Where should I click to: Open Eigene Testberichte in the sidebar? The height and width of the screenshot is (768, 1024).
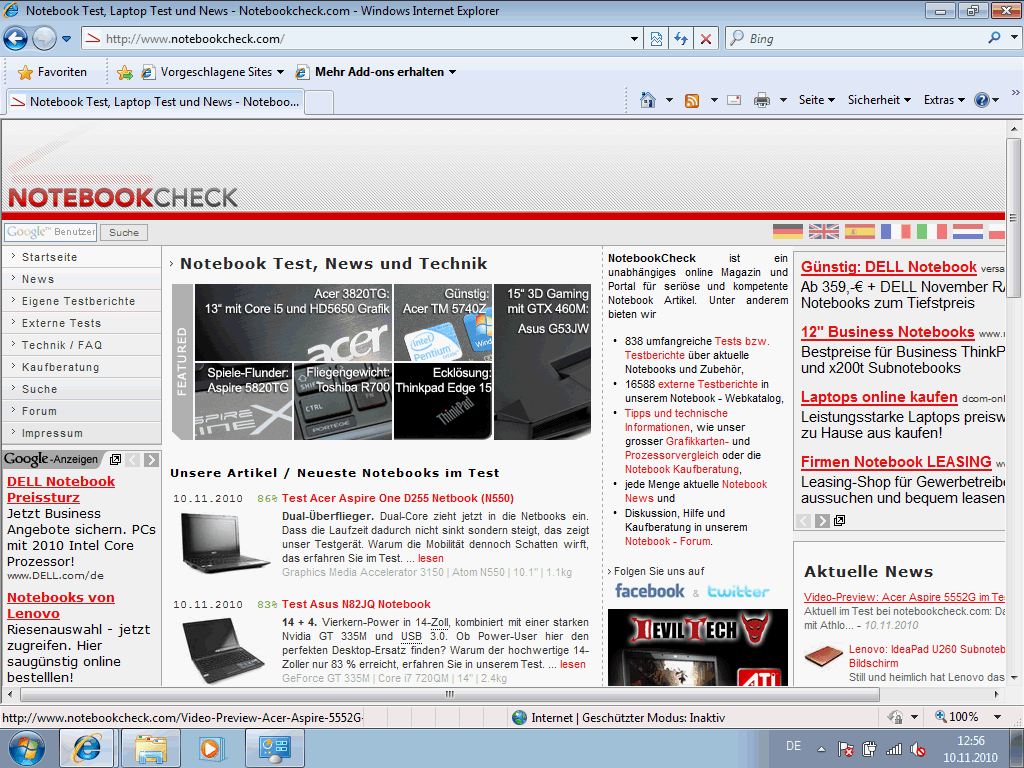(78, 301)
